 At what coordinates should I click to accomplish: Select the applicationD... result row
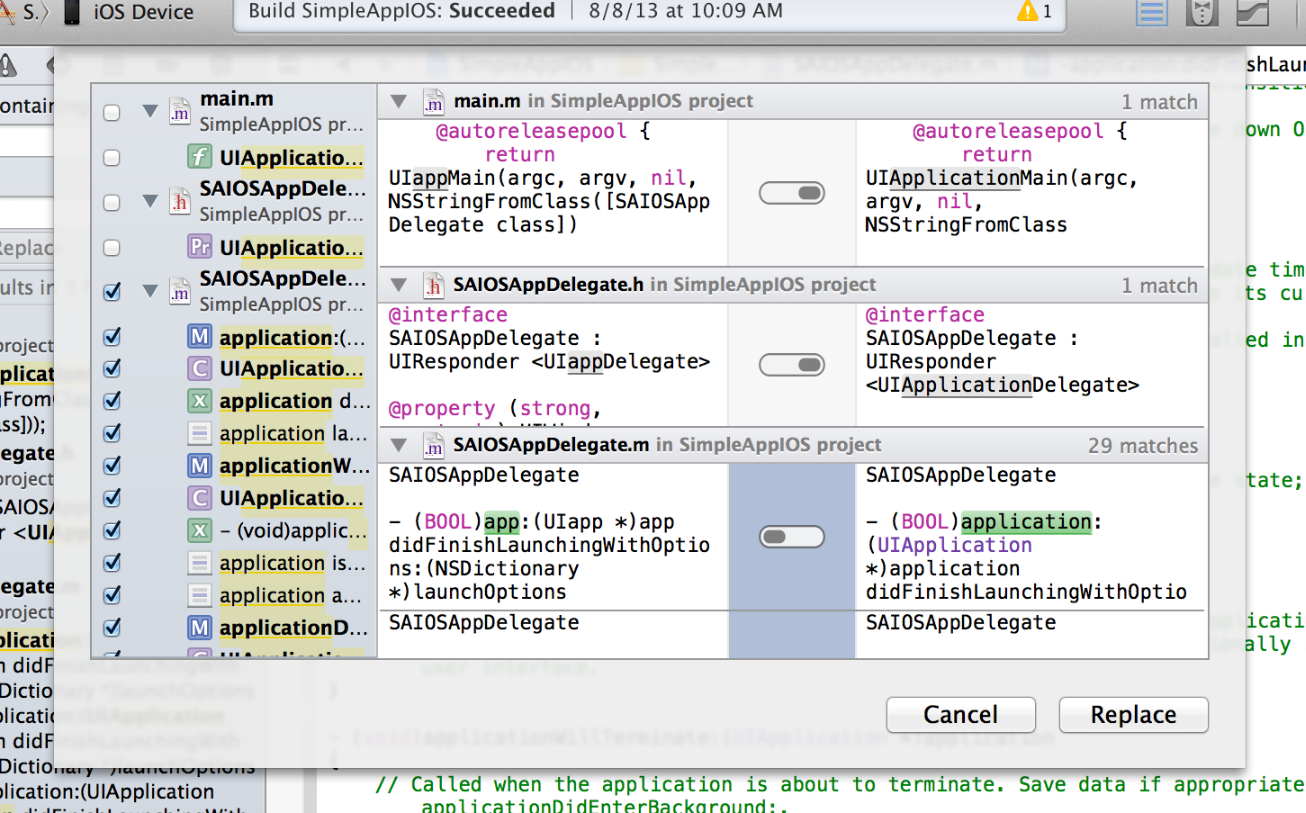[234, 627]
